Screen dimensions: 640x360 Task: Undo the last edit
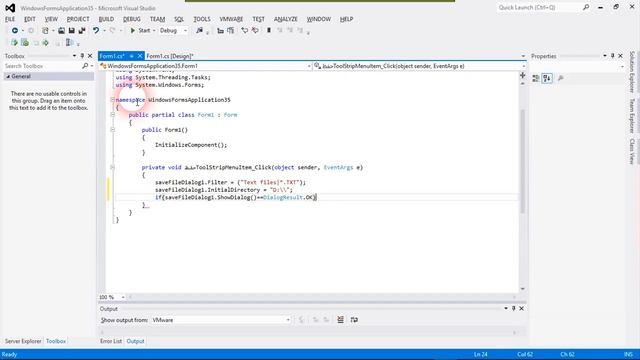click(96, 31)
